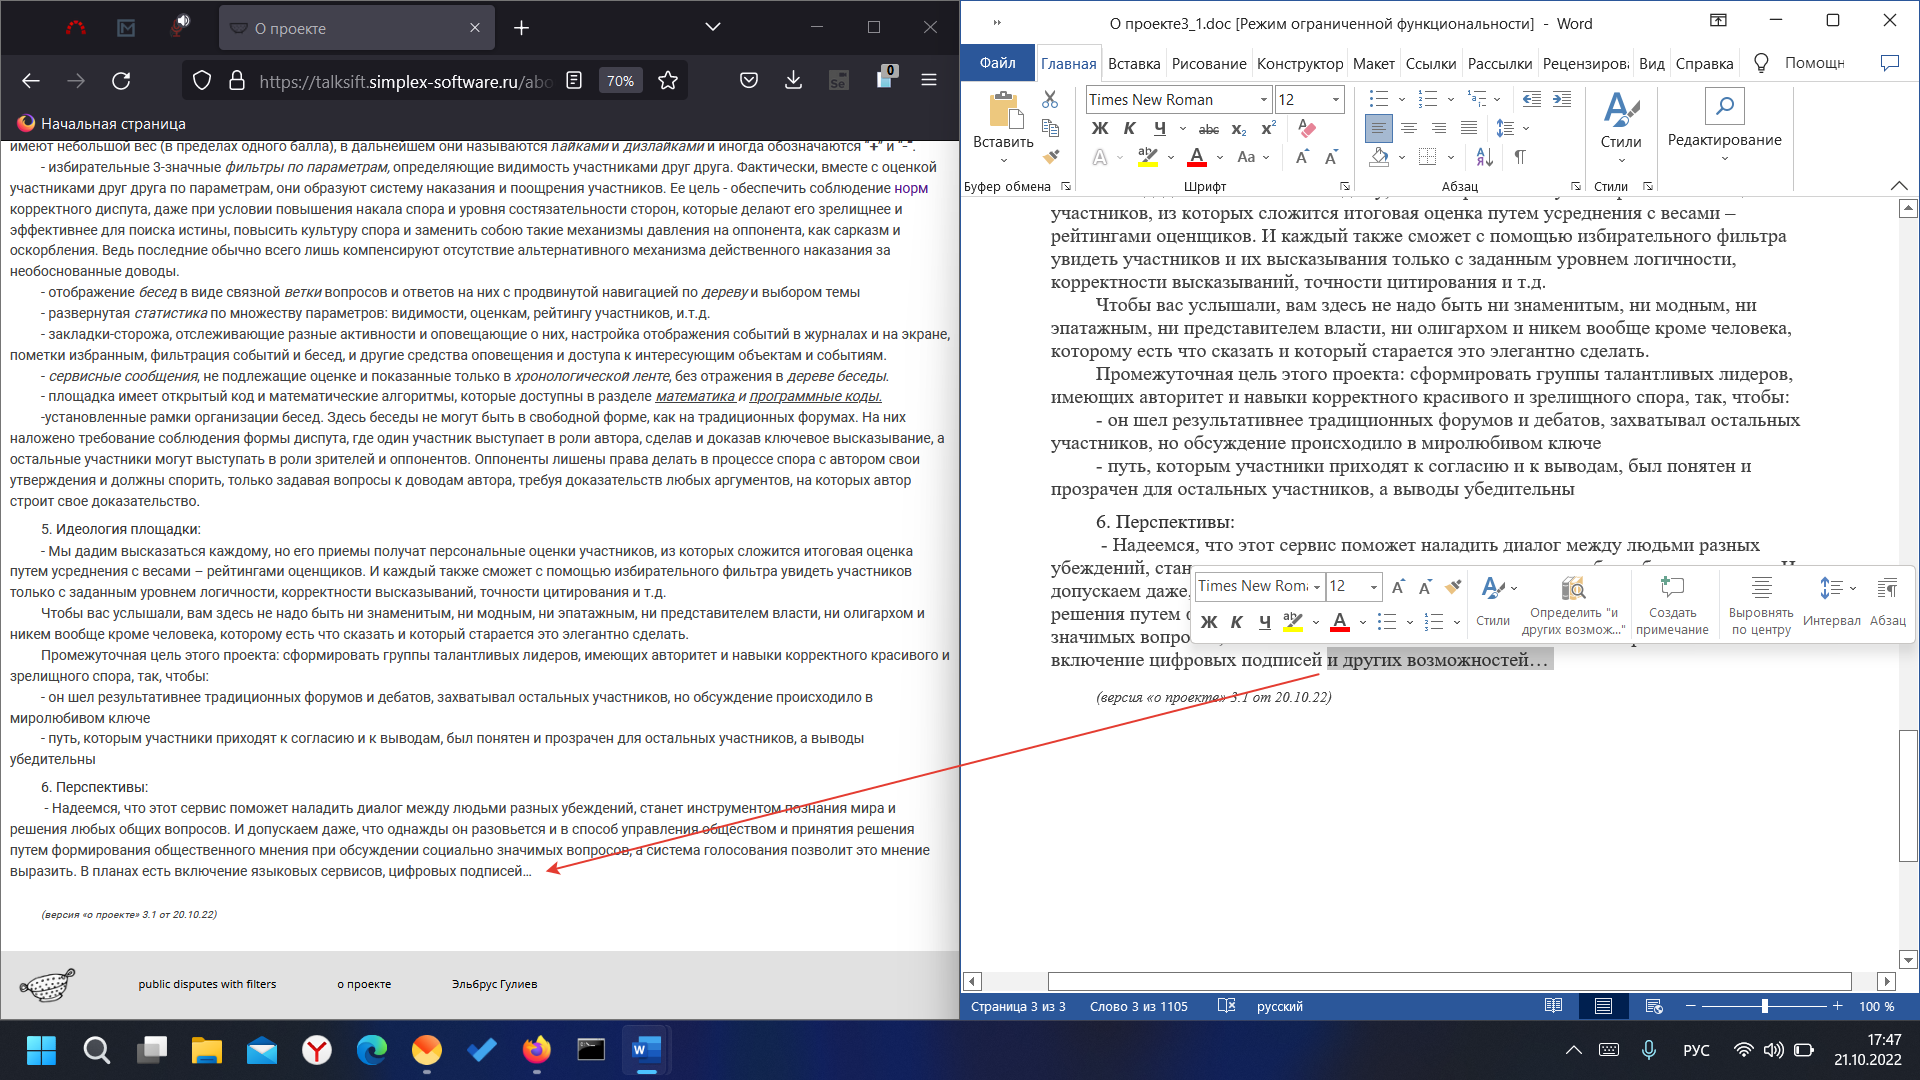The height and width of the screenshot is (1080, 1920).
Task: Open Абзац paragraph settings in mini toolbar
Action: pos(1888,602)
